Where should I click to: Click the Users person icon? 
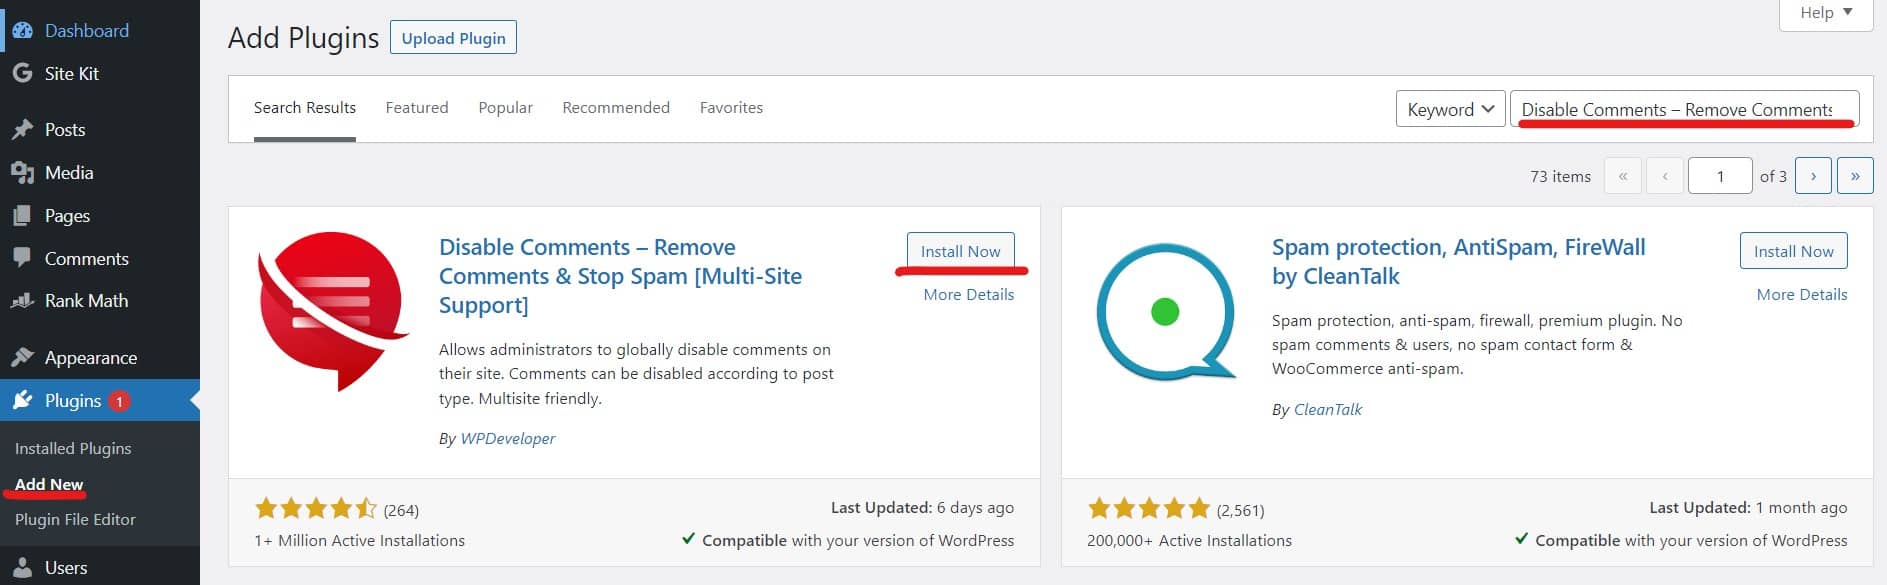(22, 568)
